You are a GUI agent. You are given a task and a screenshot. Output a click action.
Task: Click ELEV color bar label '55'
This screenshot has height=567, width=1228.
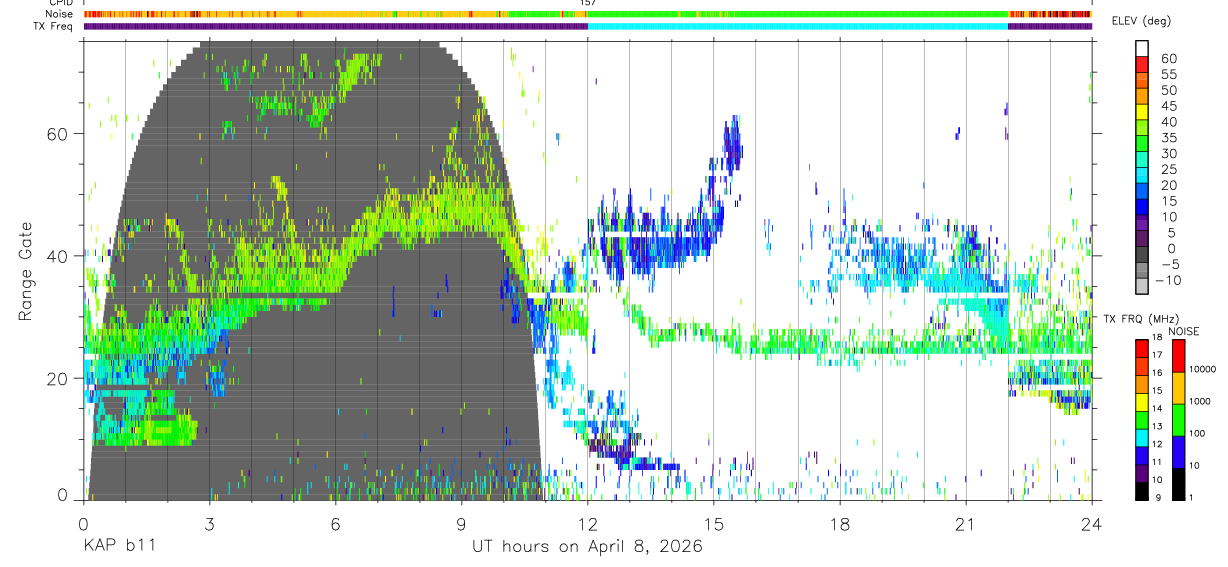pos(1168,75)
